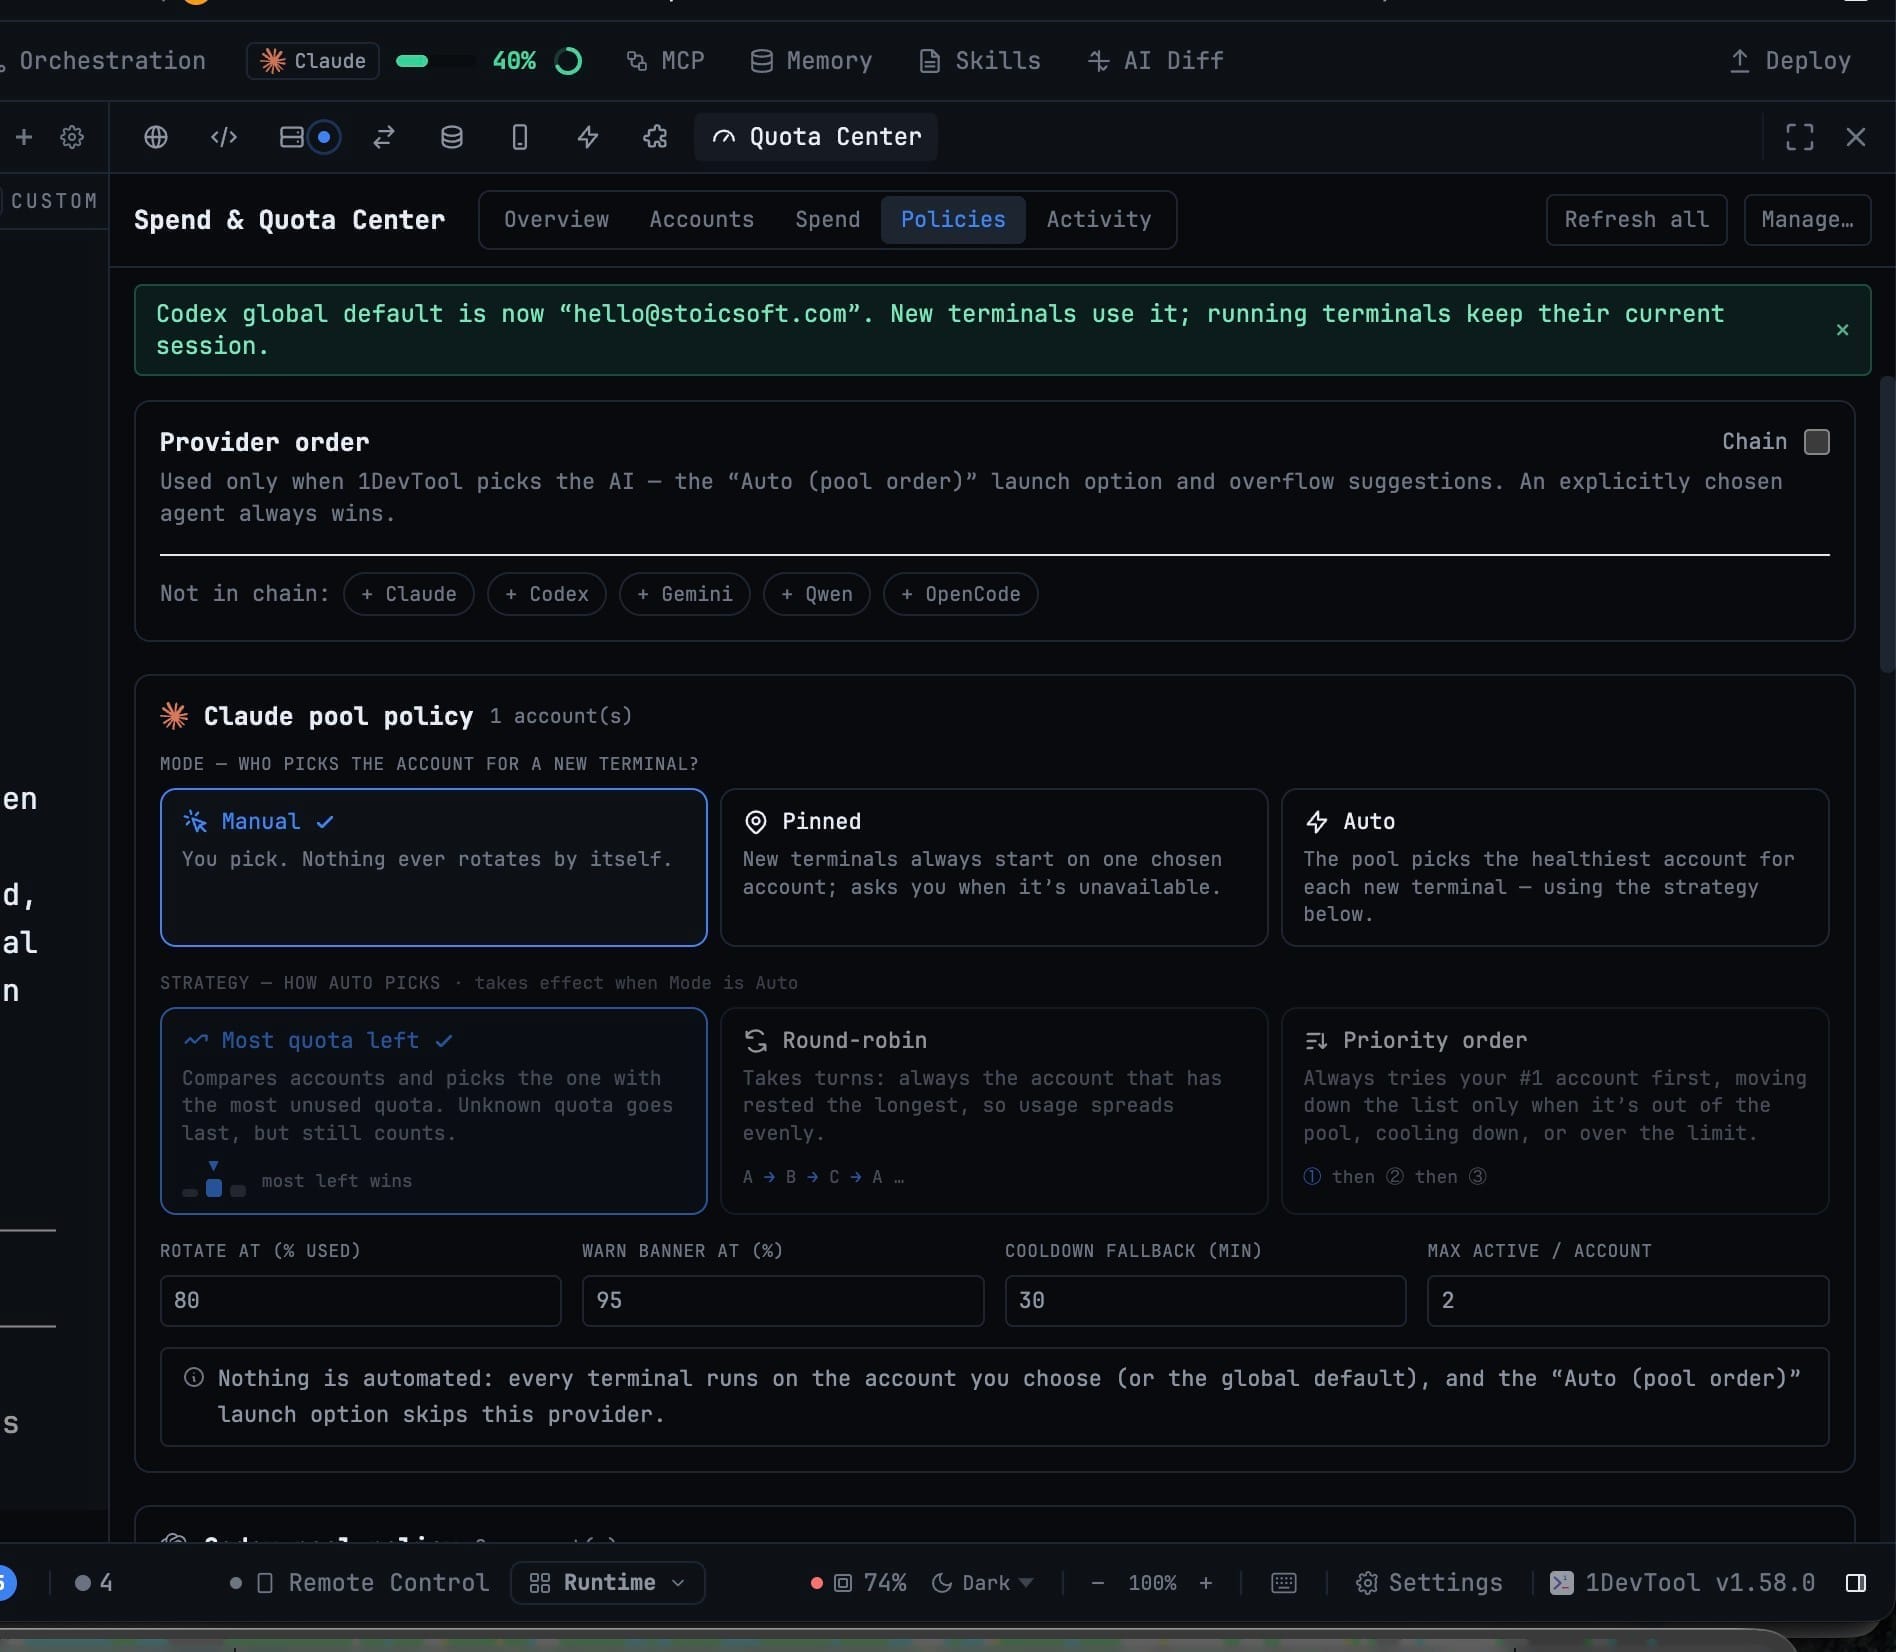Toggle the Chain checkbox
The image size is (1896, 1652).
(x=1817, y=442)
